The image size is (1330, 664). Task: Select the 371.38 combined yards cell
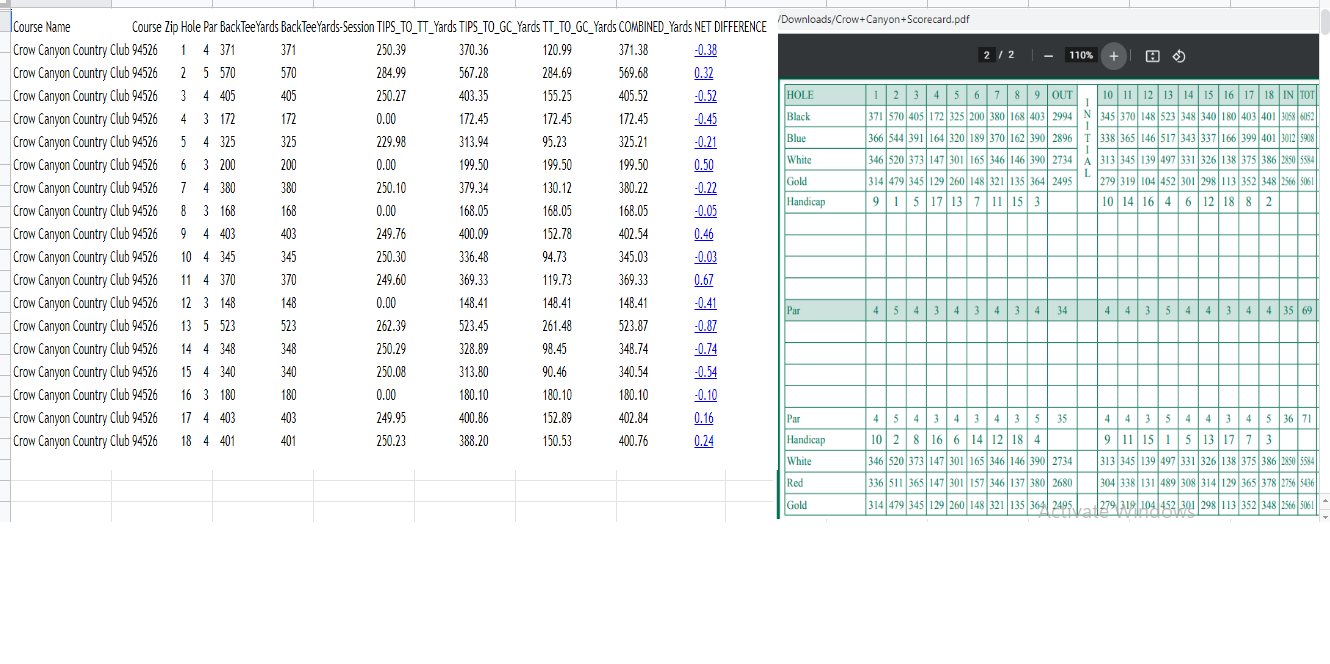633,50
